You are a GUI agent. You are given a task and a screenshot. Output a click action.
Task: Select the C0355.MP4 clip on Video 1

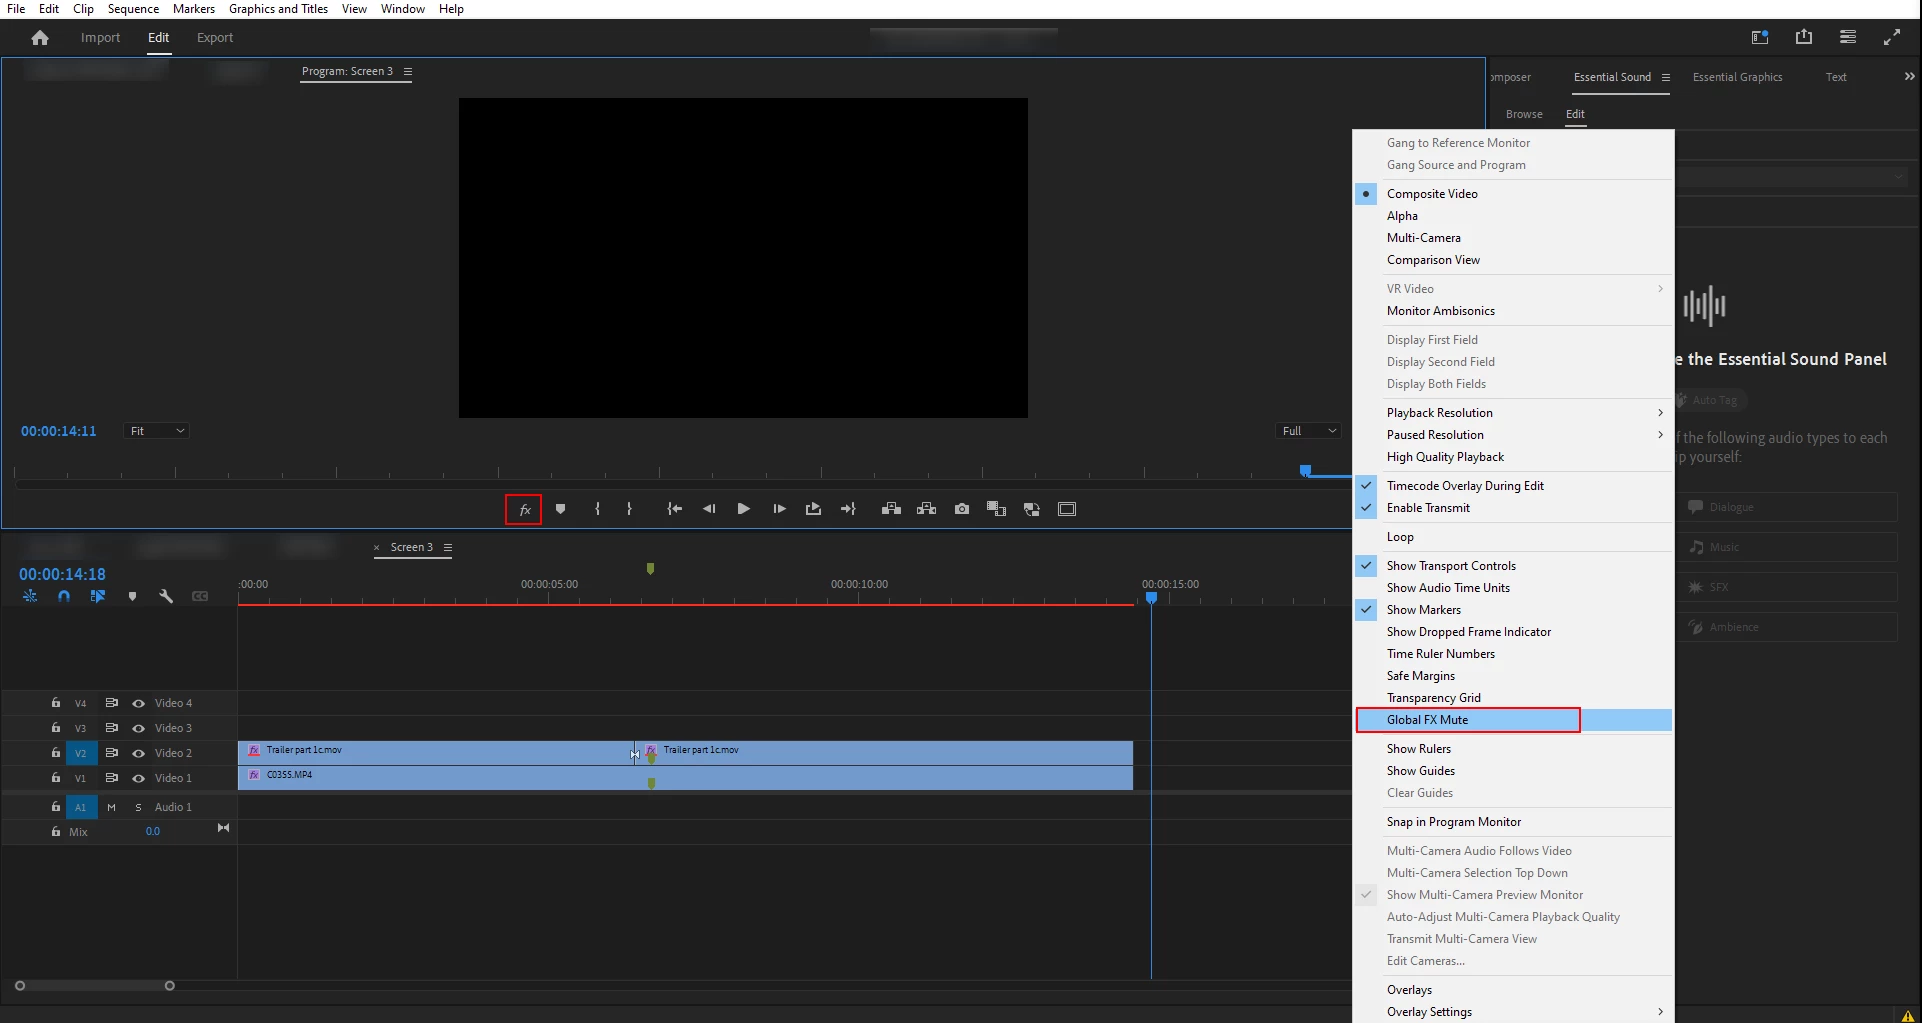pyautogui.click(x=685, y=778)
